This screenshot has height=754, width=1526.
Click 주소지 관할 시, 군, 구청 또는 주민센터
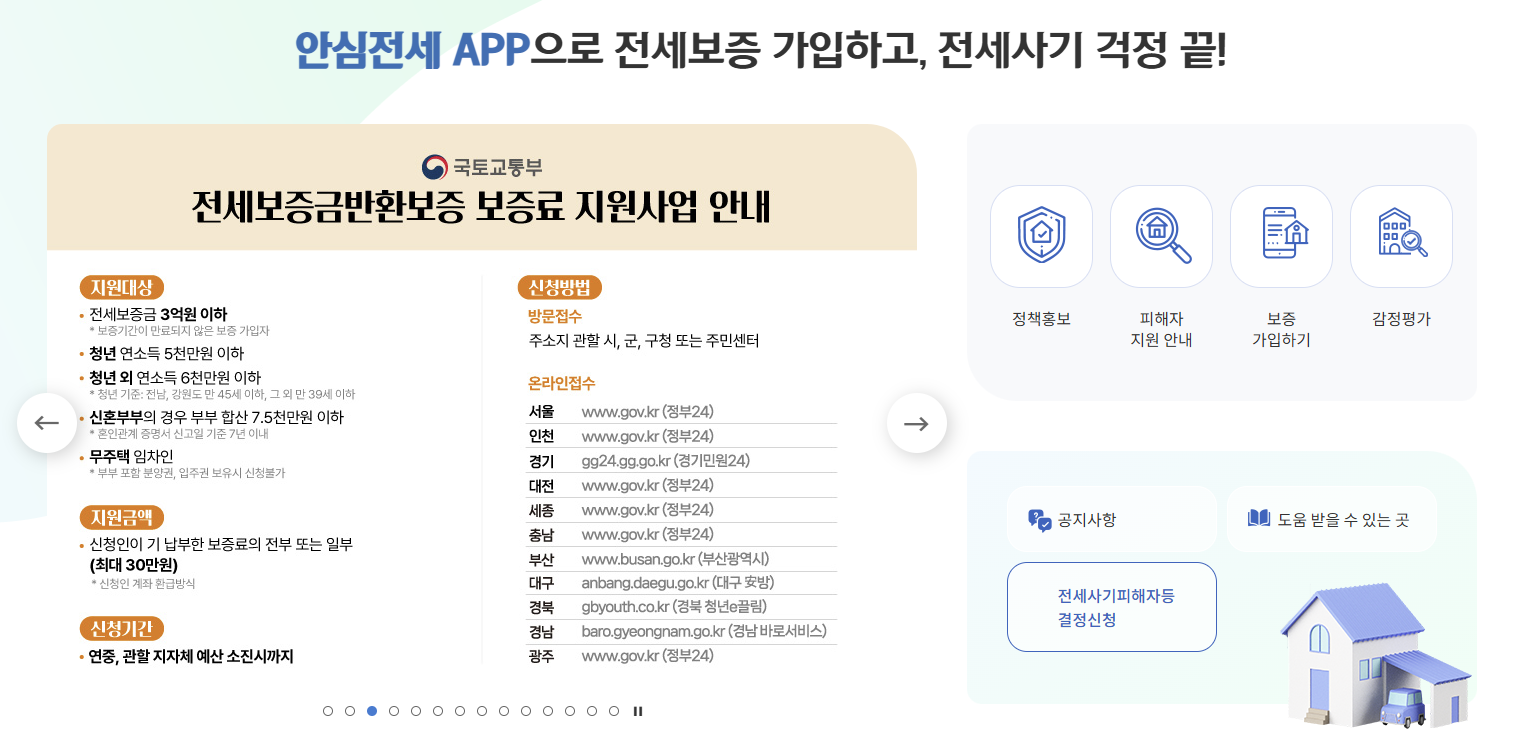pyautogui.click(x=644, y=341)
